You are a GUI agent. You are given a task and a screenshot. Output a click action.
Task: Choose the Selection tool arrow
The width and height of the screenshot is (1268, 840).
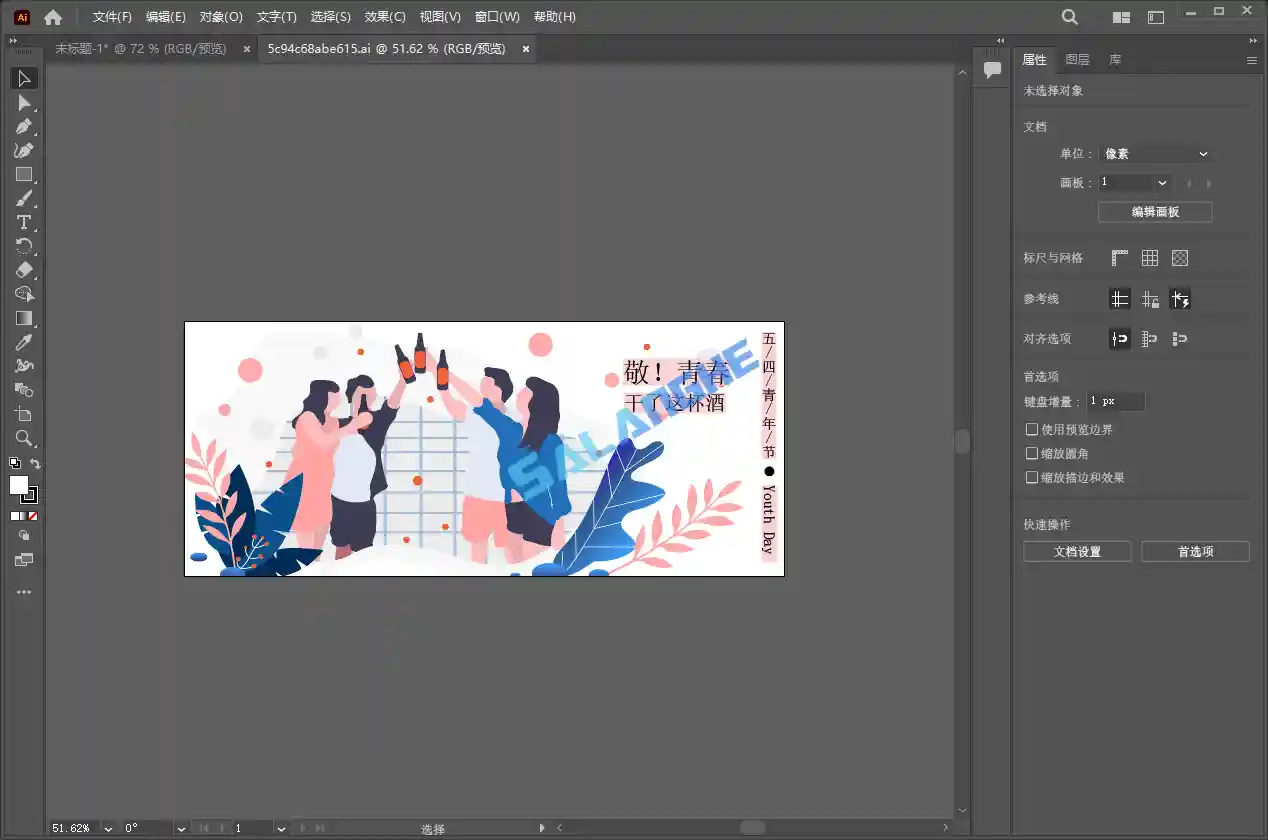pos(25,78)
